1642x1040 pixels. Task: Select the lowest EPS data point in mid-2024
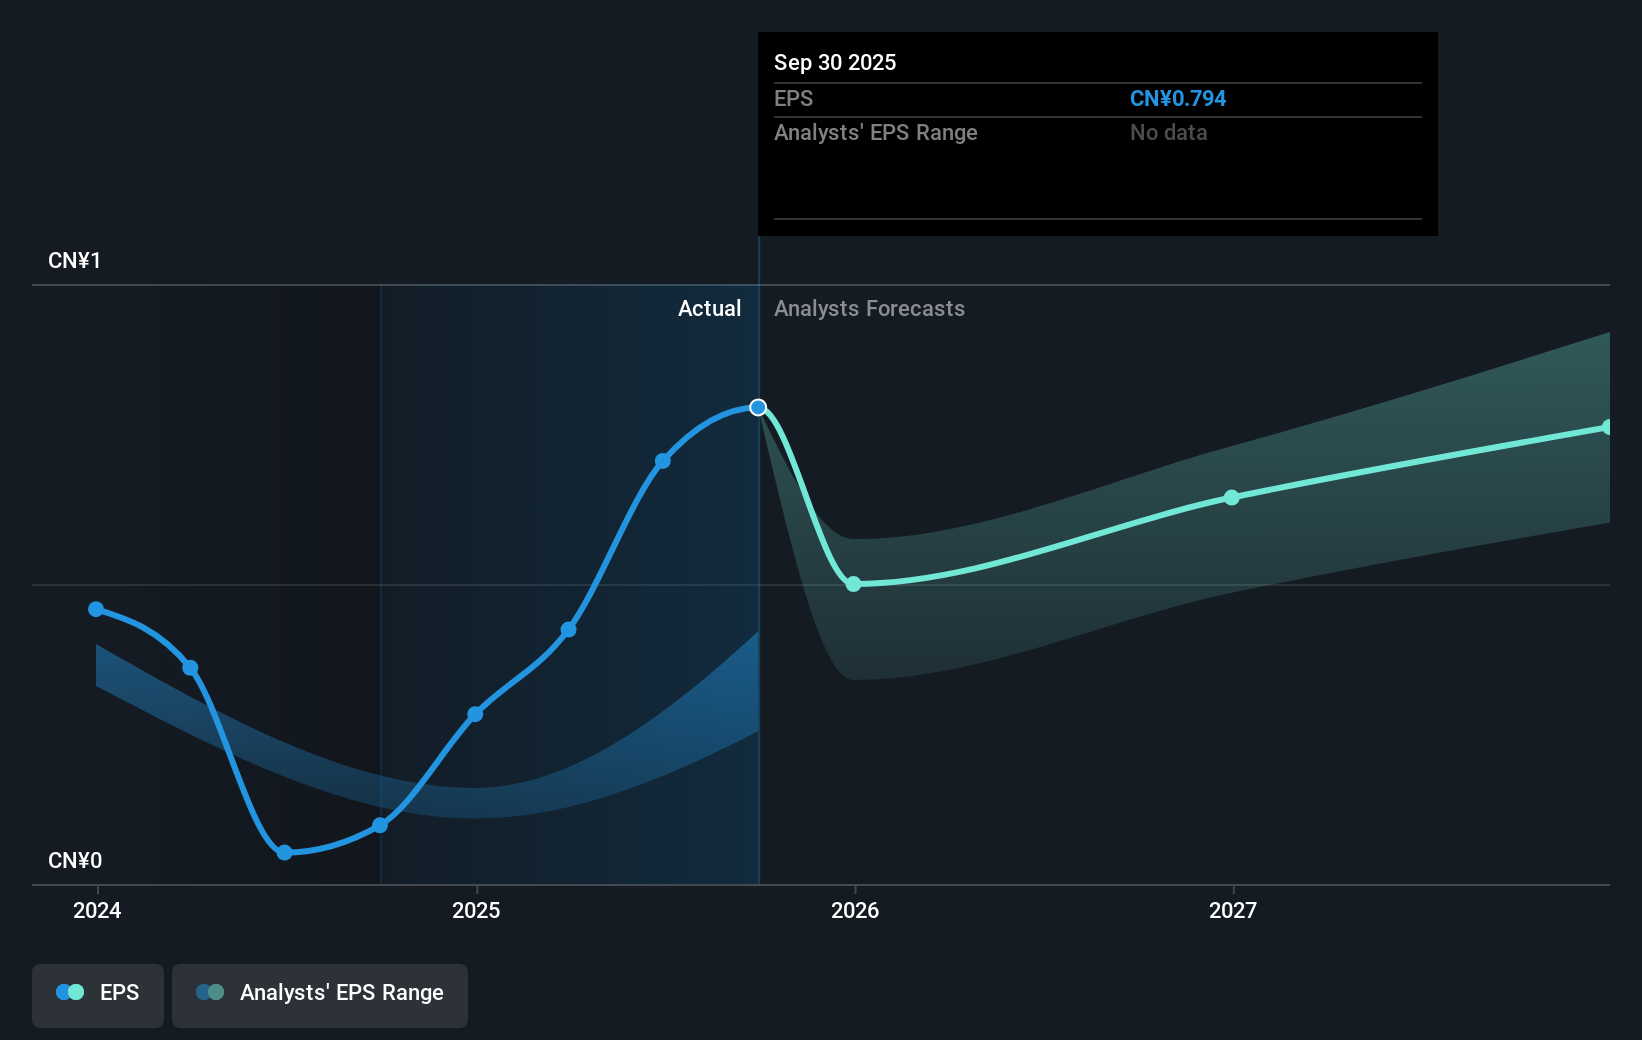[x=285, y=852]
